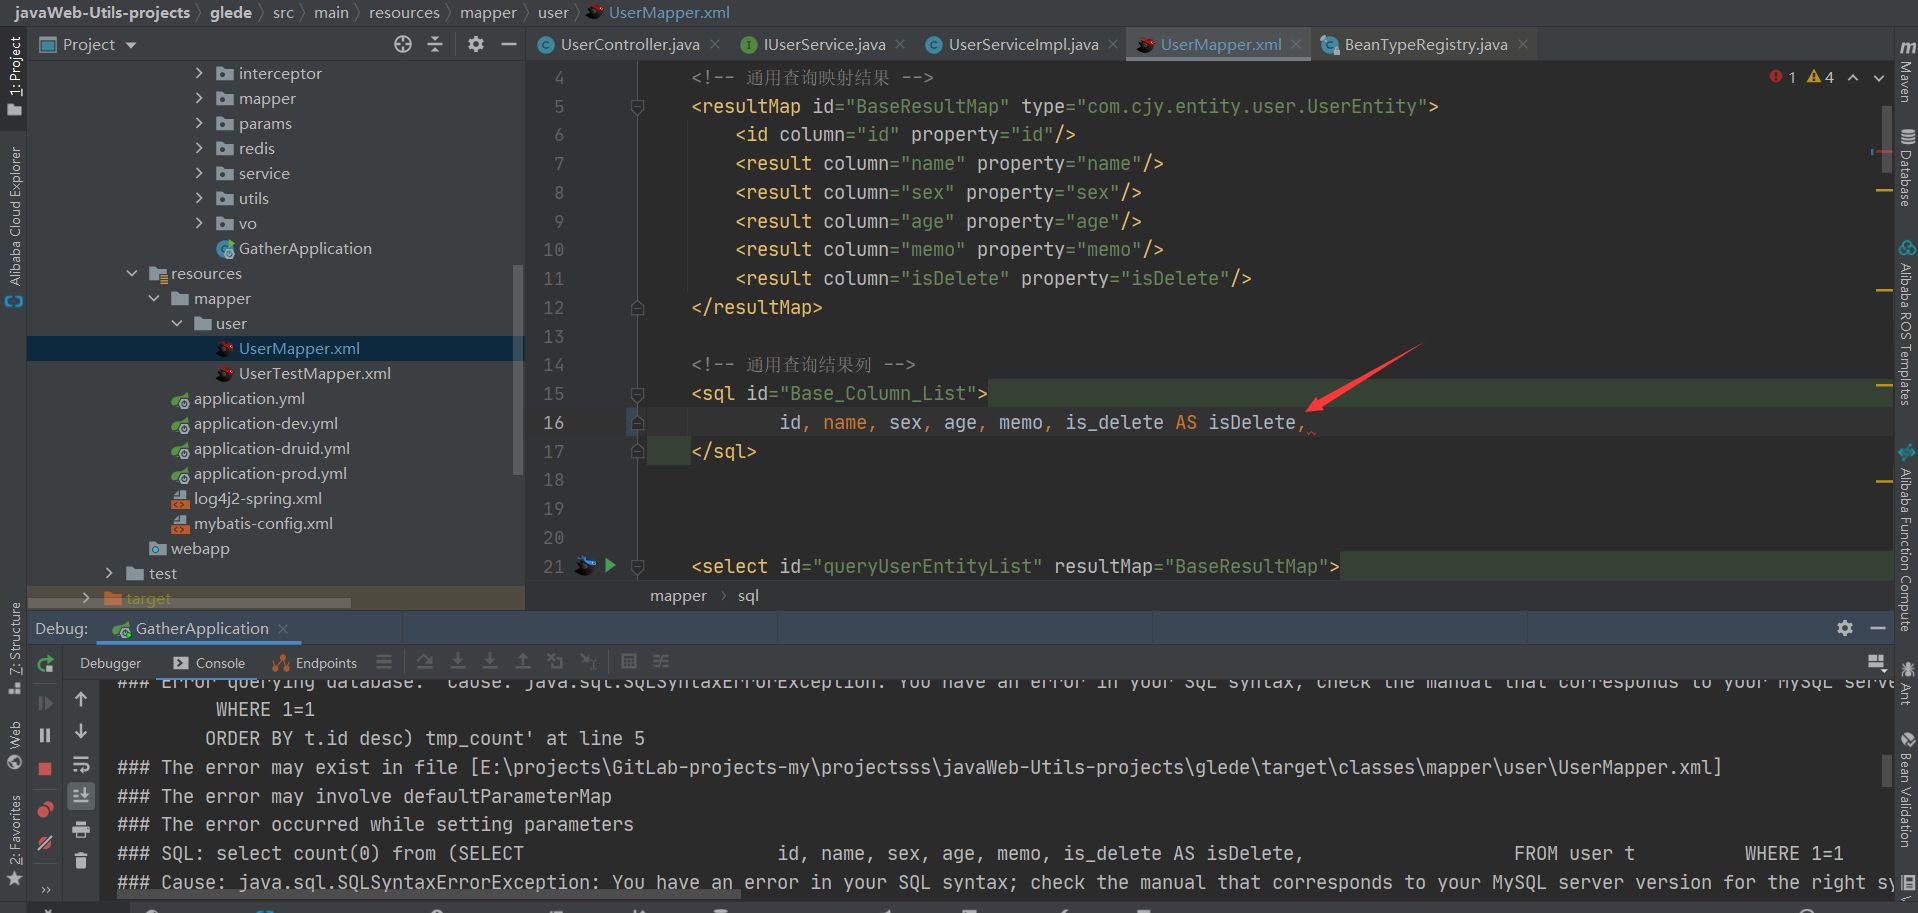The height and width of the screenshot is (913, 1918).
Task: Open Debug panel settings gear
Action: coord(1845,628)
